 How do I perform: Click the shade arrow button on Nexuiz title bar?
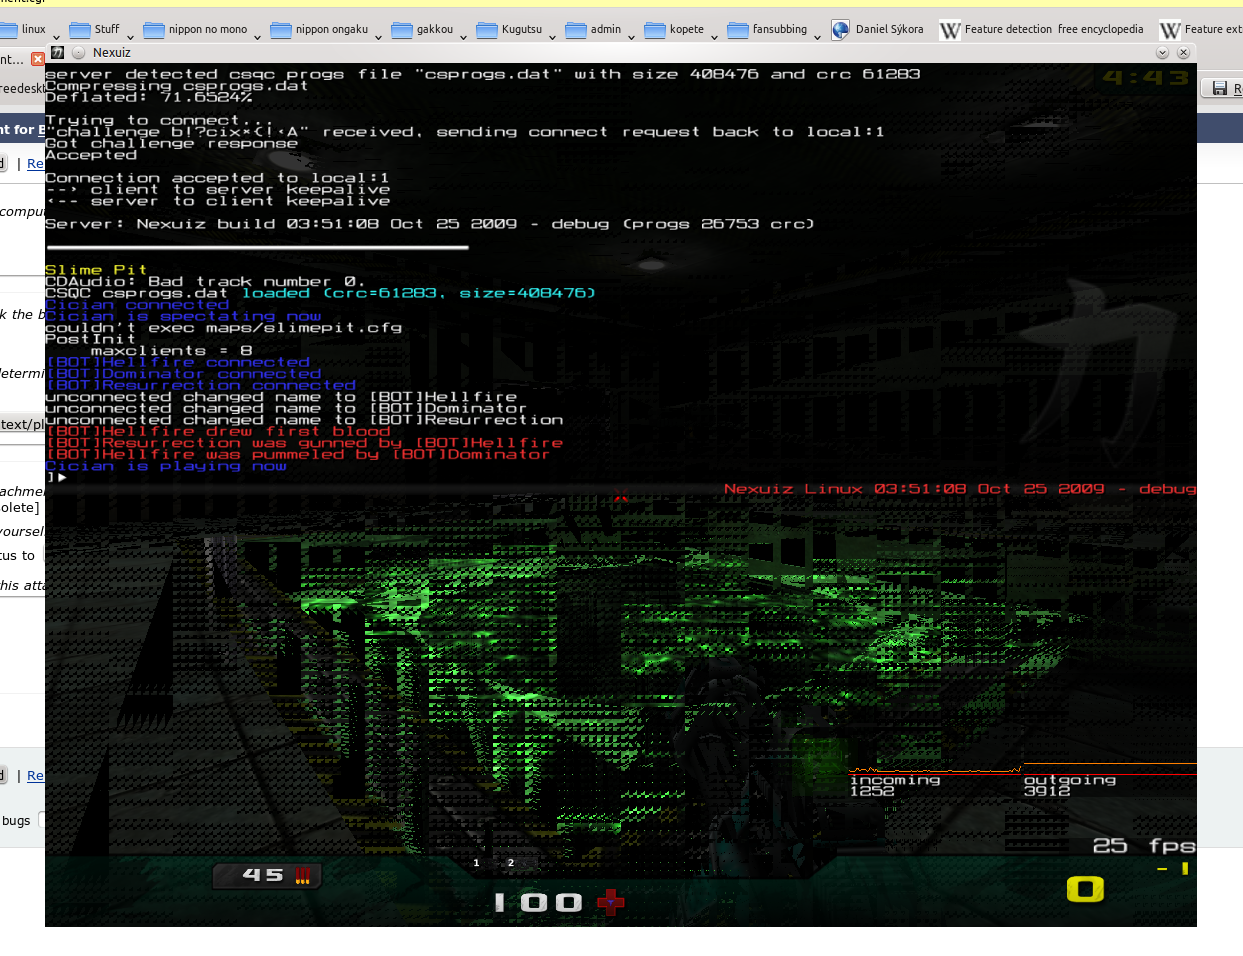pyautogui.click(x=1162, y=53)
